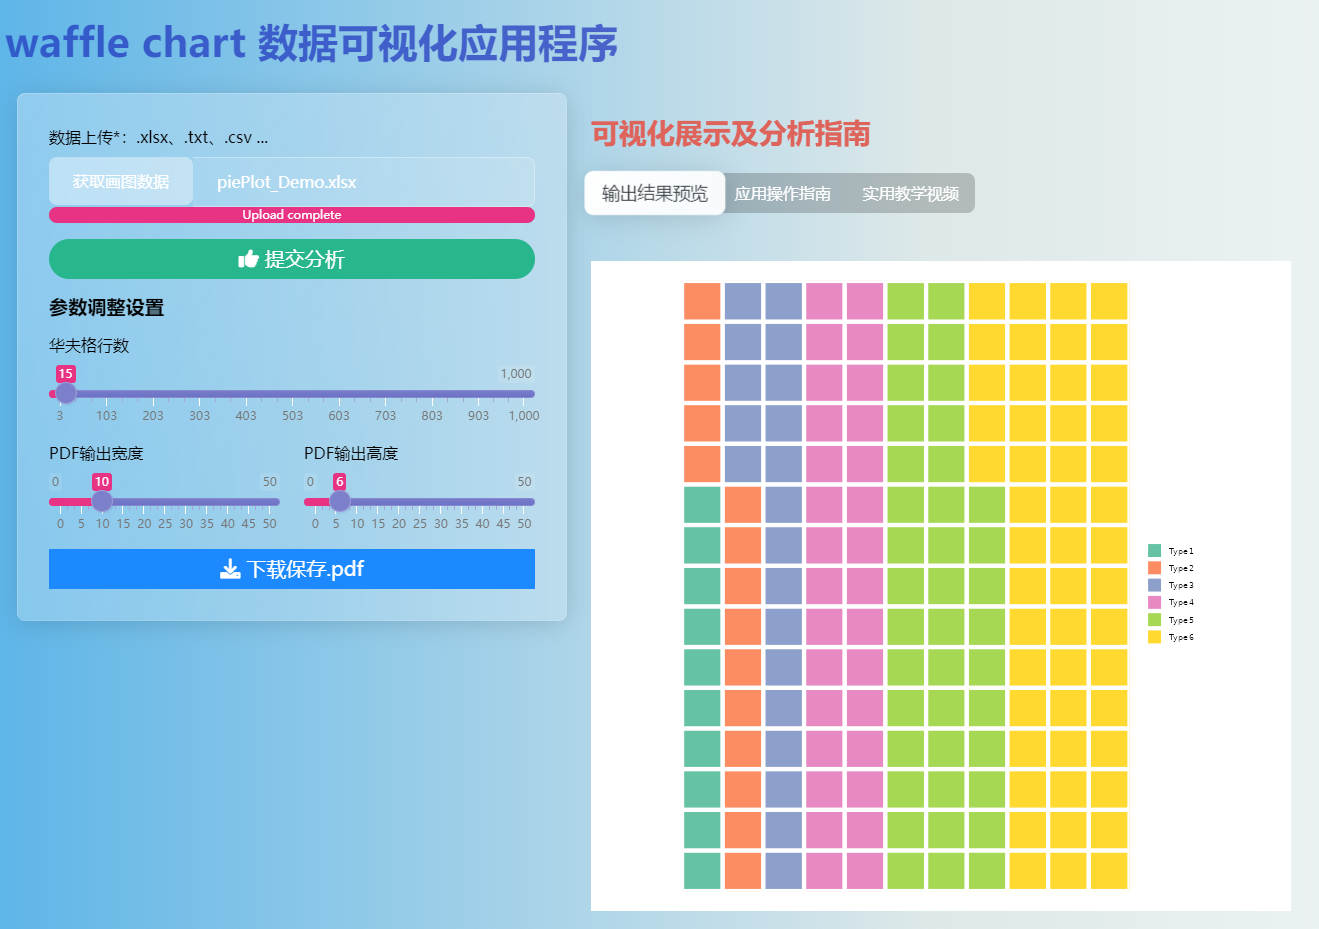Open the 实用教学视频 tab
1319x929 pixels.
(910, 193)
